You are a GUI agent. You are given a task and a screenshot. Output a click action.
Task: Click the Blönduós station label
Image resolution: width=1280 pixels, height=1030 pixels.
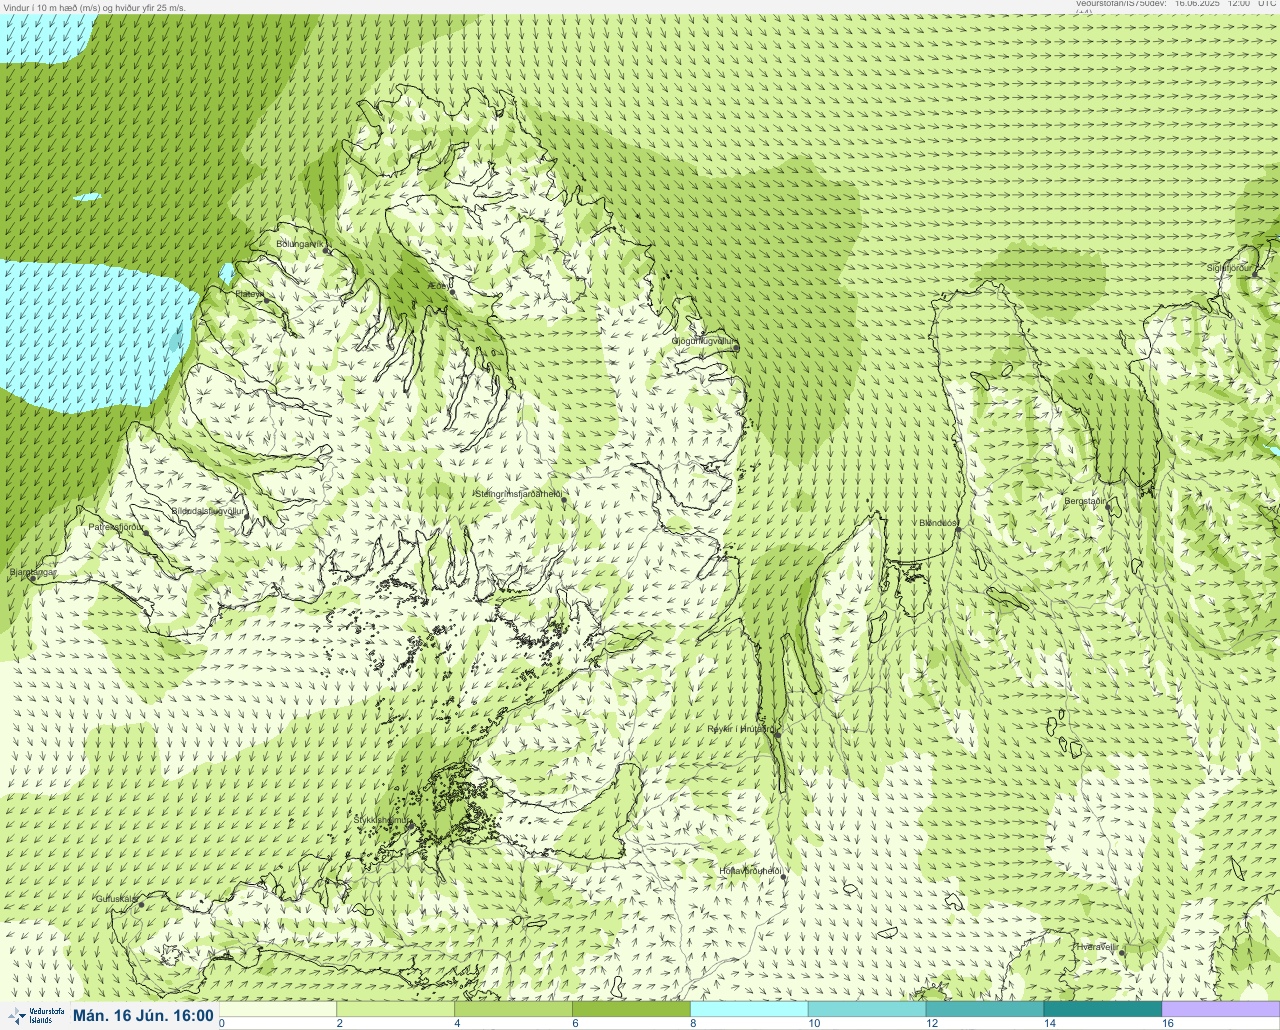click(939, 523)
